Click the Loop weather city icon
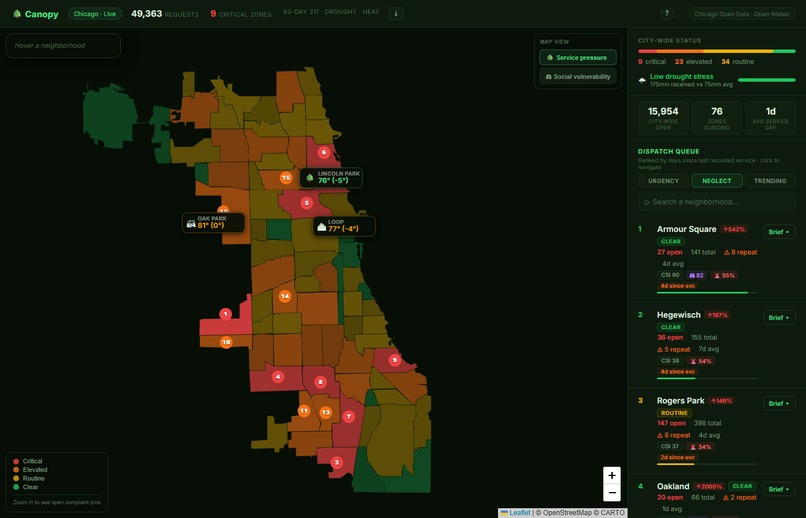 click(x=322, y=227)
